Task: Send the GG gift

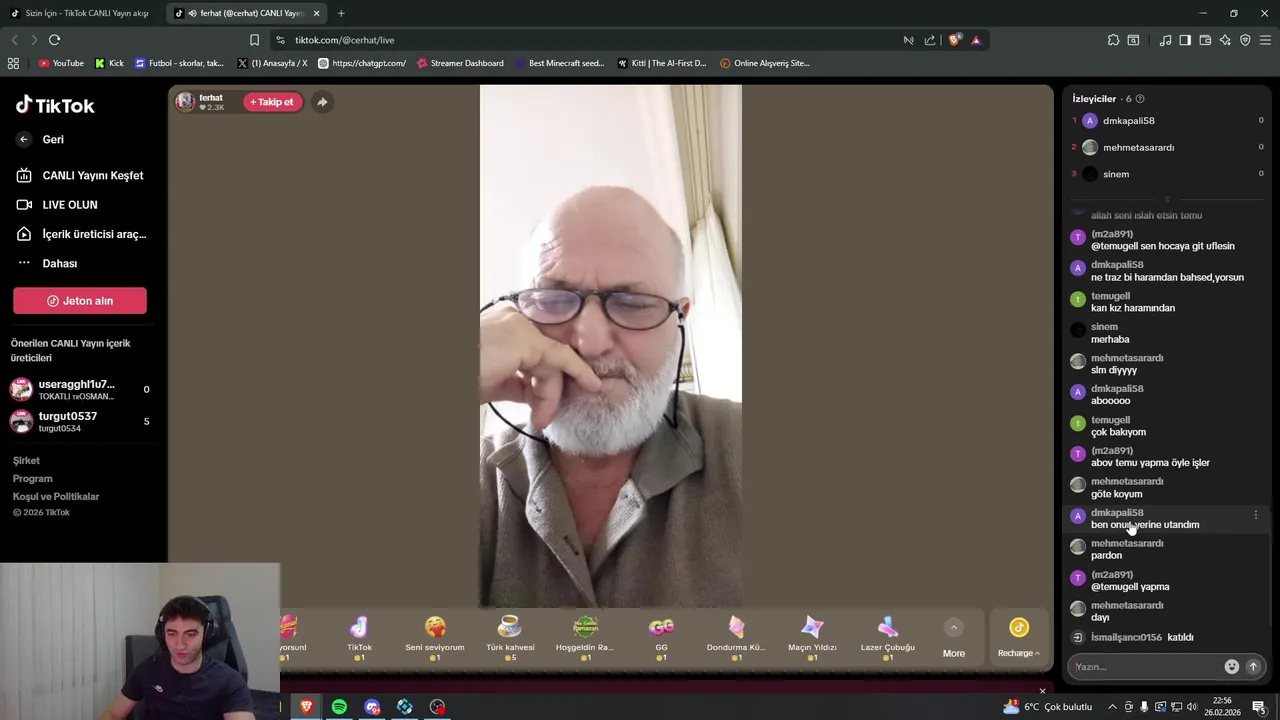Action: pos(661,638)
